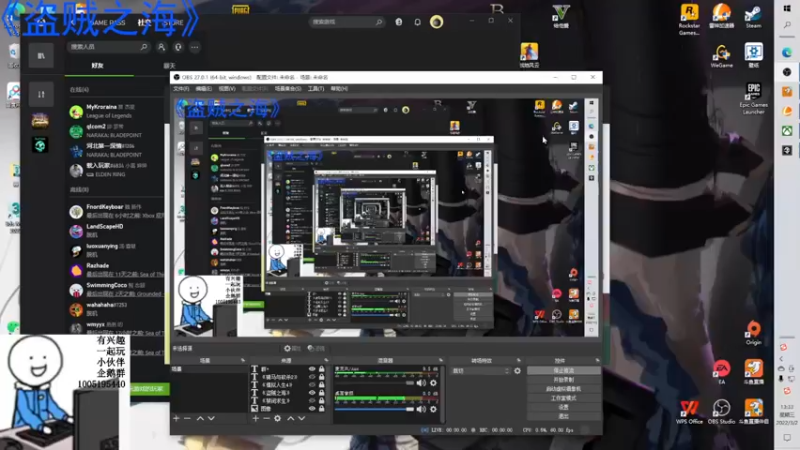Open settings gear for 麦克风/Aux audio
The height and width of the screenshot is (450, 800).
[433, 383]
